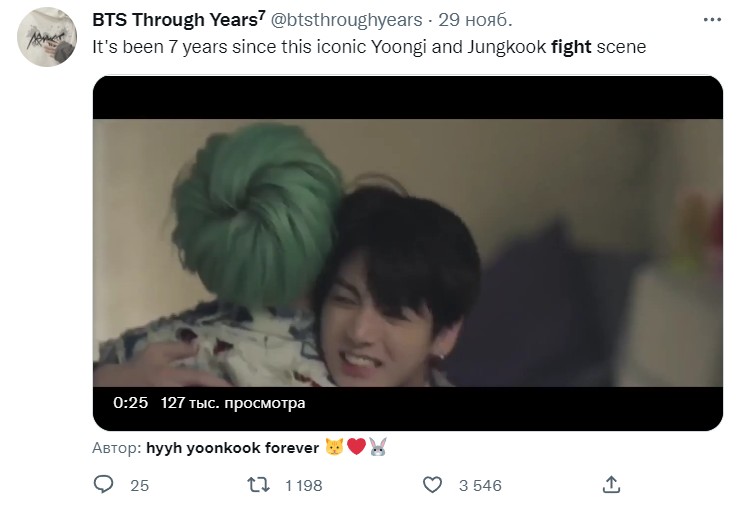
Task: Click the share upload icon
Action: [x=611, y=484]
